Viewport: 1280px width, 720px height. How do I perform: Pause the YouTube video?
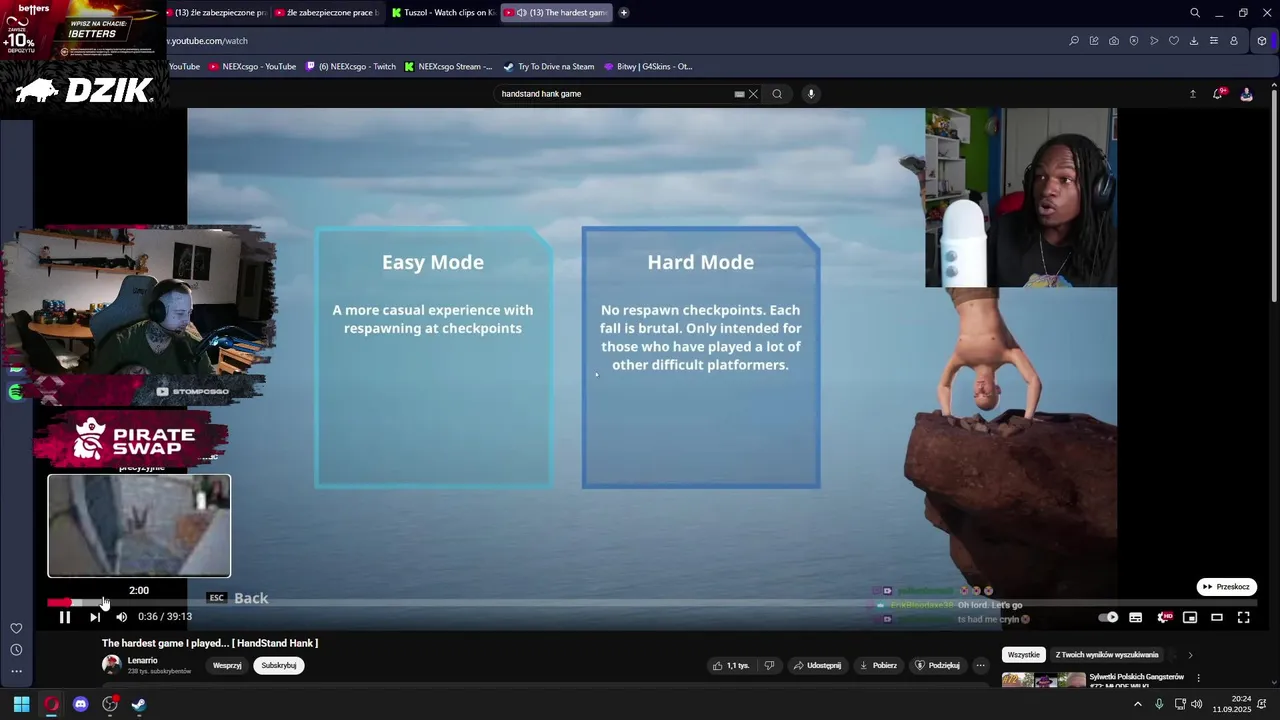pos(65,617)
